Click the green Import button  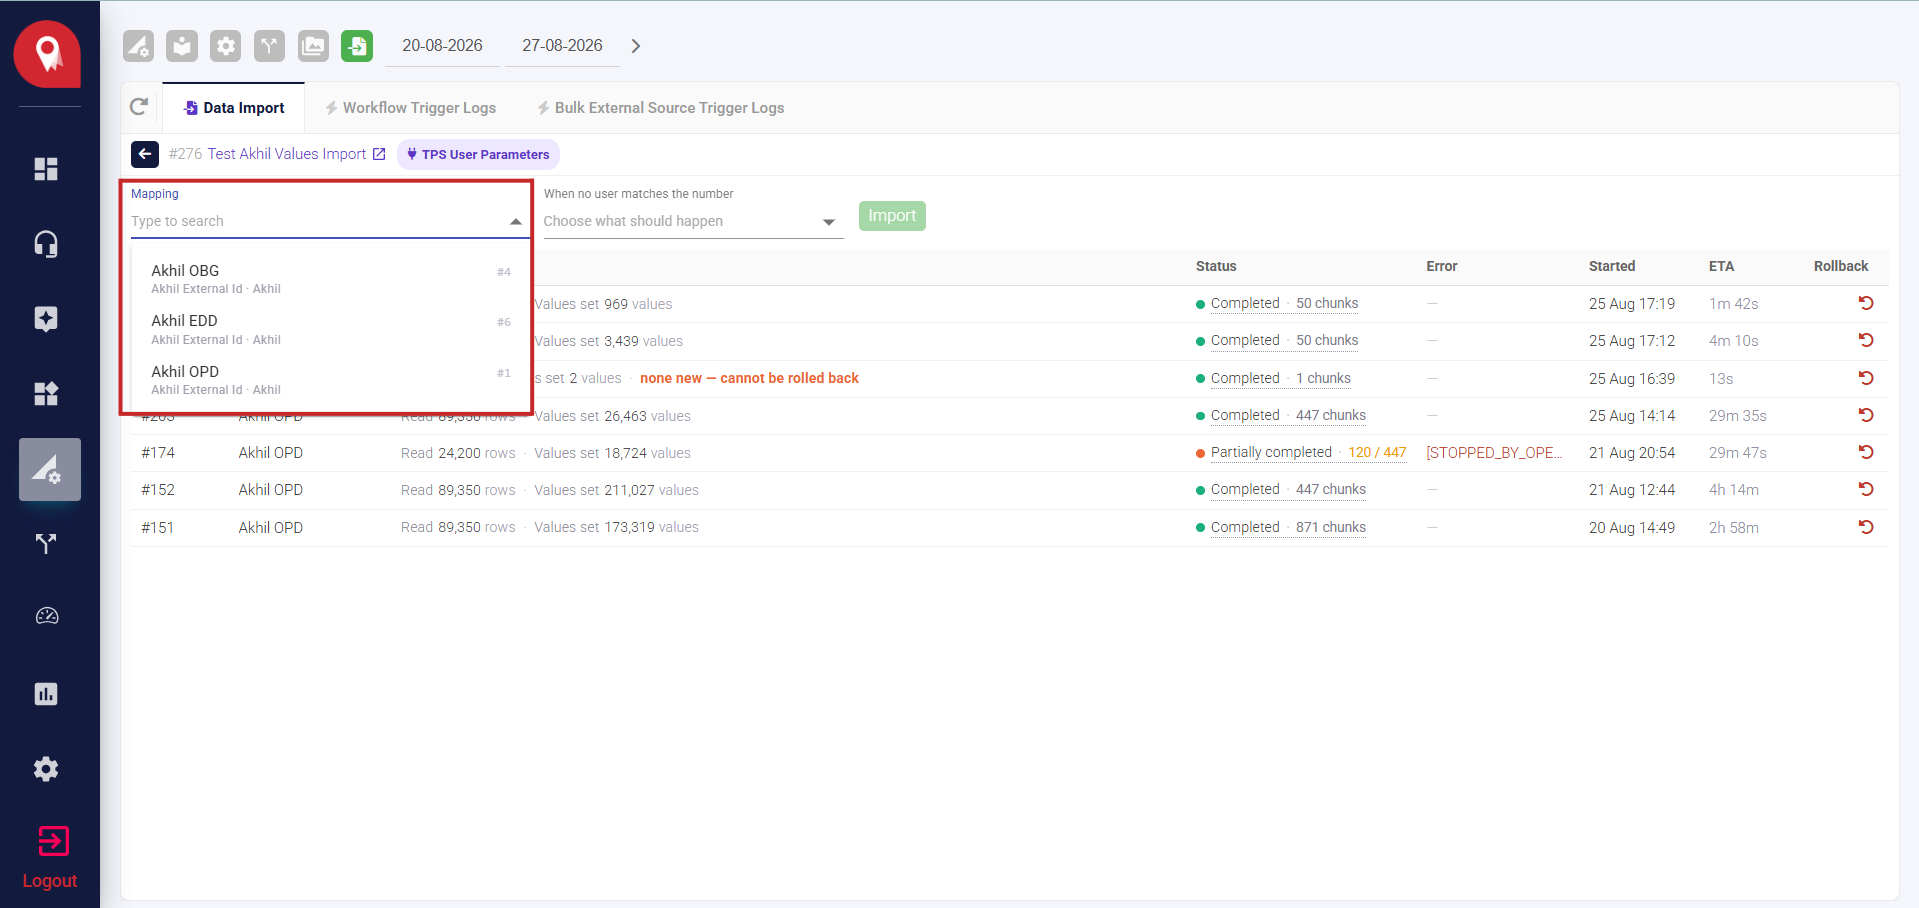[892, 216]
